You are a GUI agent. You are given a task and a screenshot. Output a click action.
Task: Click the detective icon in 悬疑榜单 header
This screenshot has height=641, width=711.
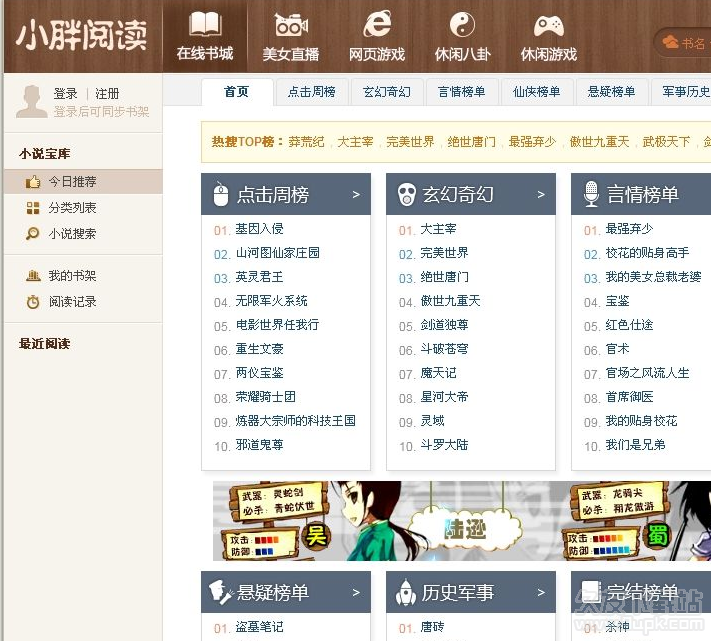(x=220, y=592)
